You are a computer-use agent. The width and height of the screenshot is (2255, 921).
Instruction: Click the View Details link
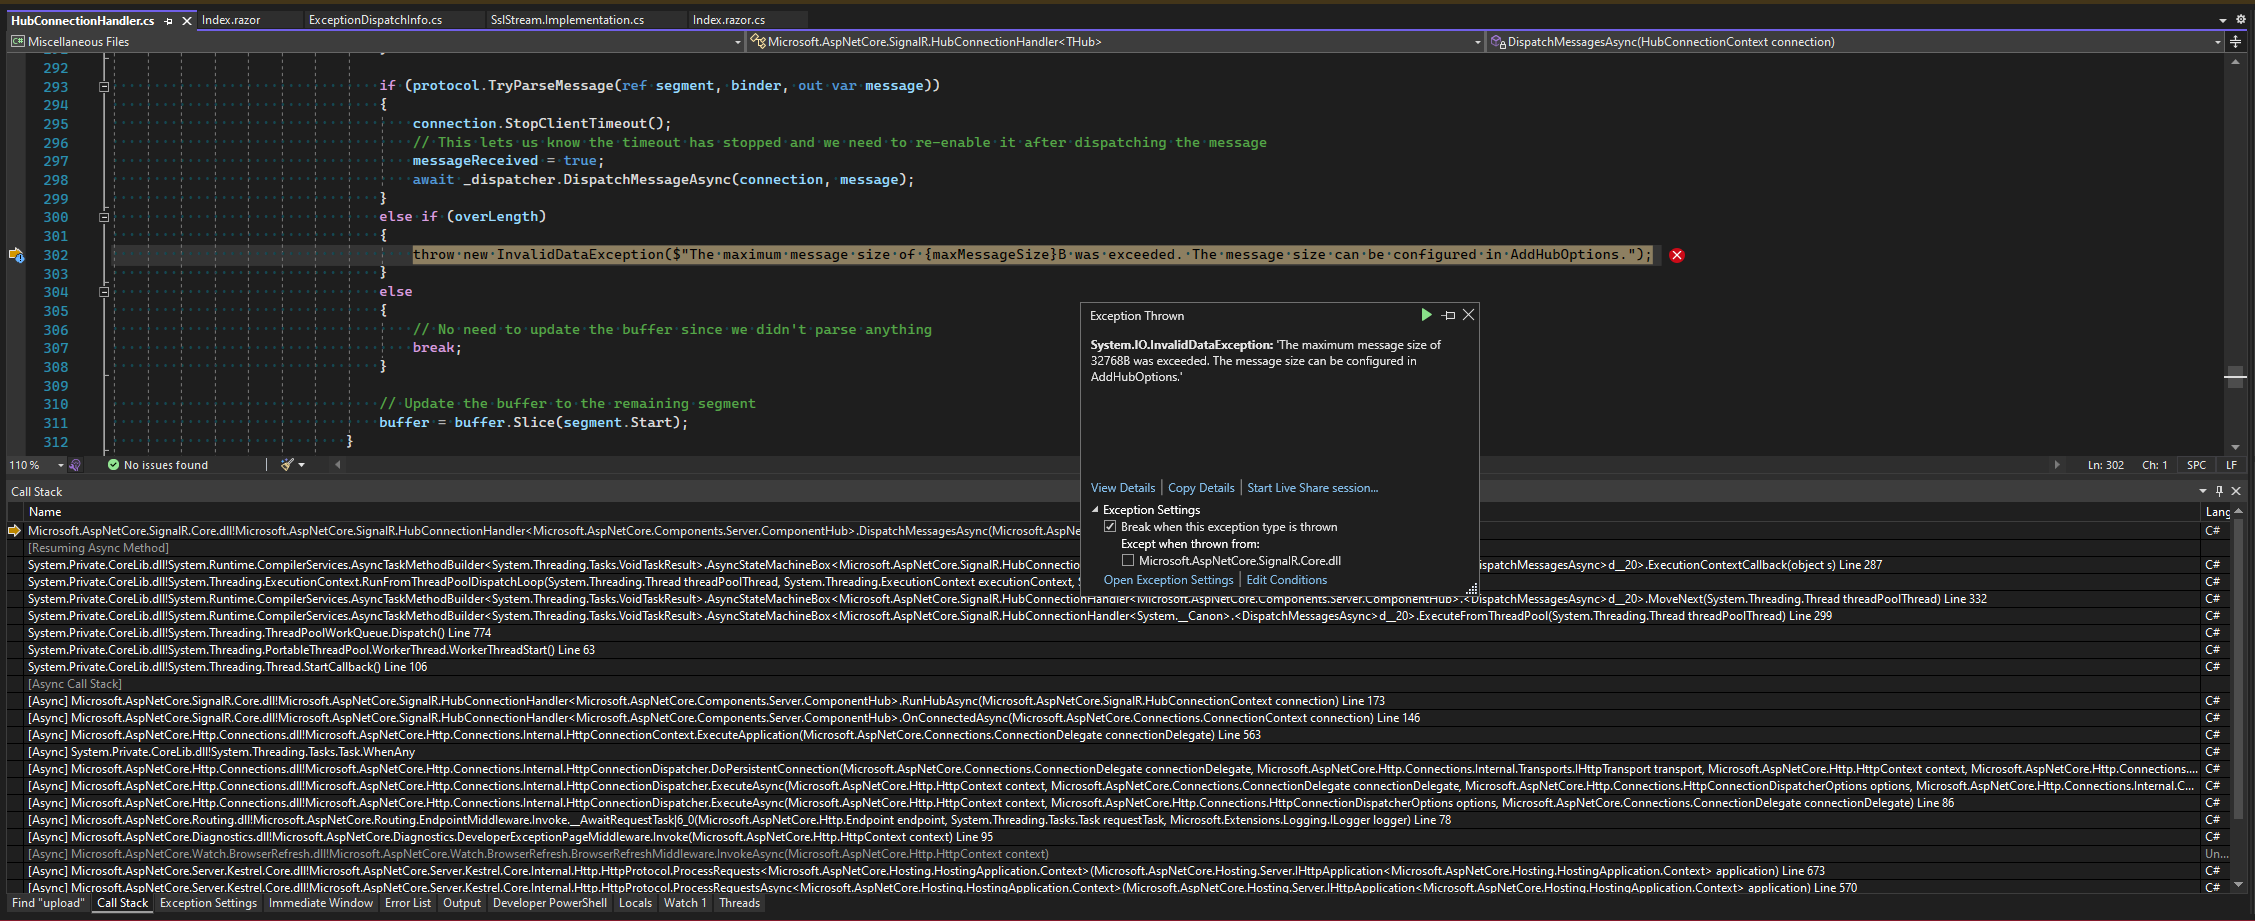(1122, 488)
